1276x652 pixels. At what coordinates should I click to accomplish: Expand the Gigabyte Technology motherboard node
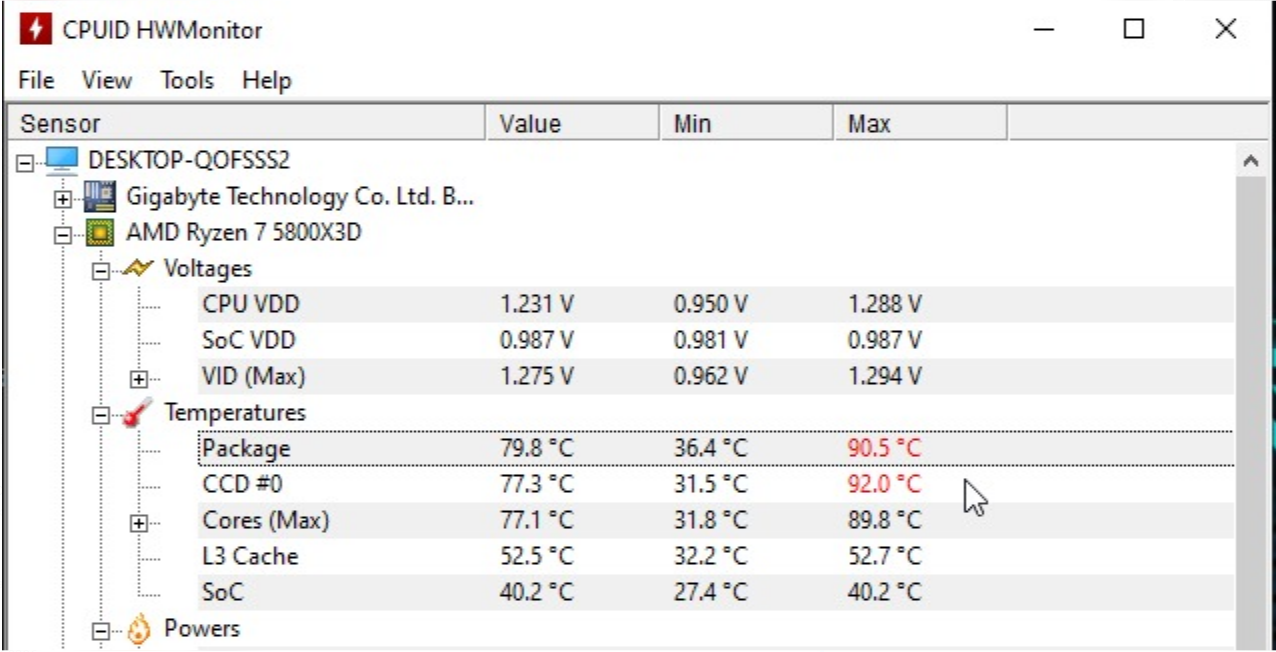point(64,198)
